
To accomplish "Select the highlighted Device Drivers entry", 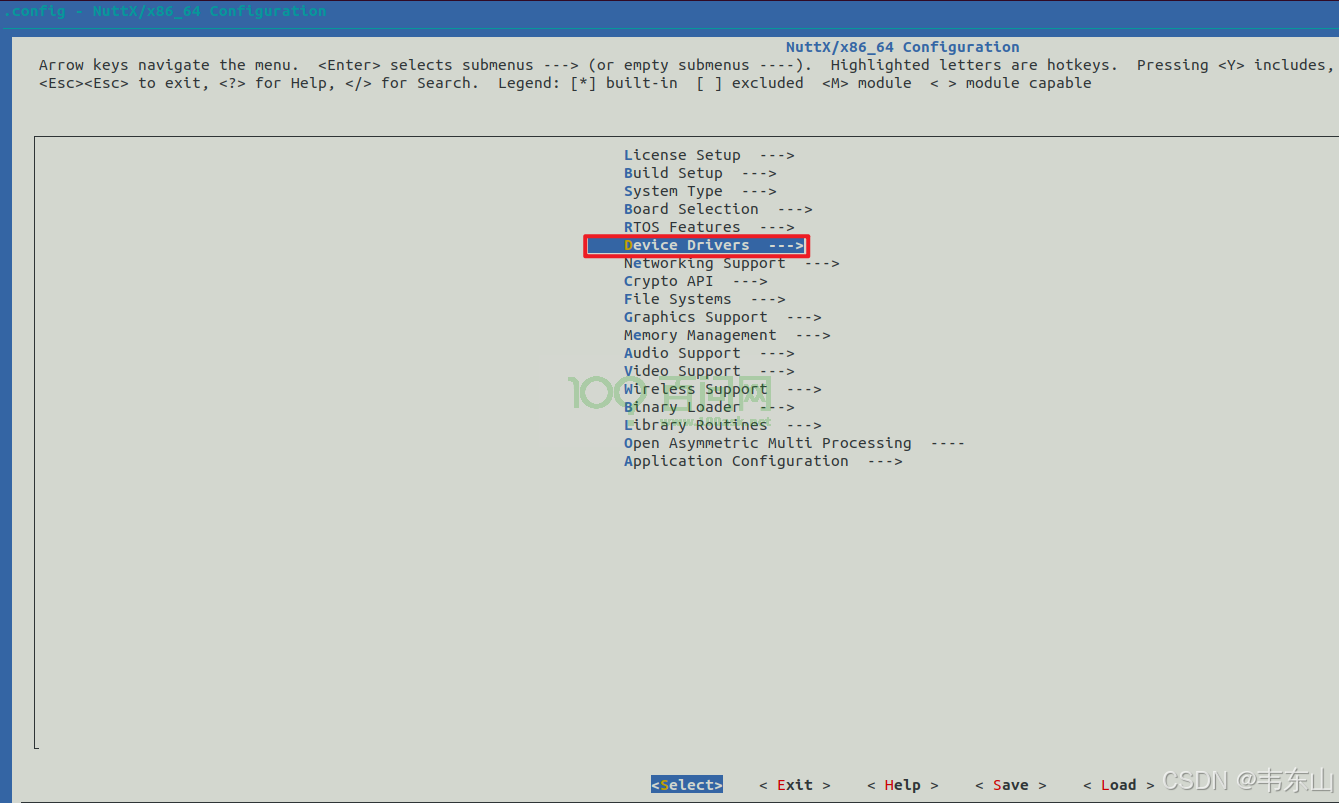I will click(x=696, y=245).
